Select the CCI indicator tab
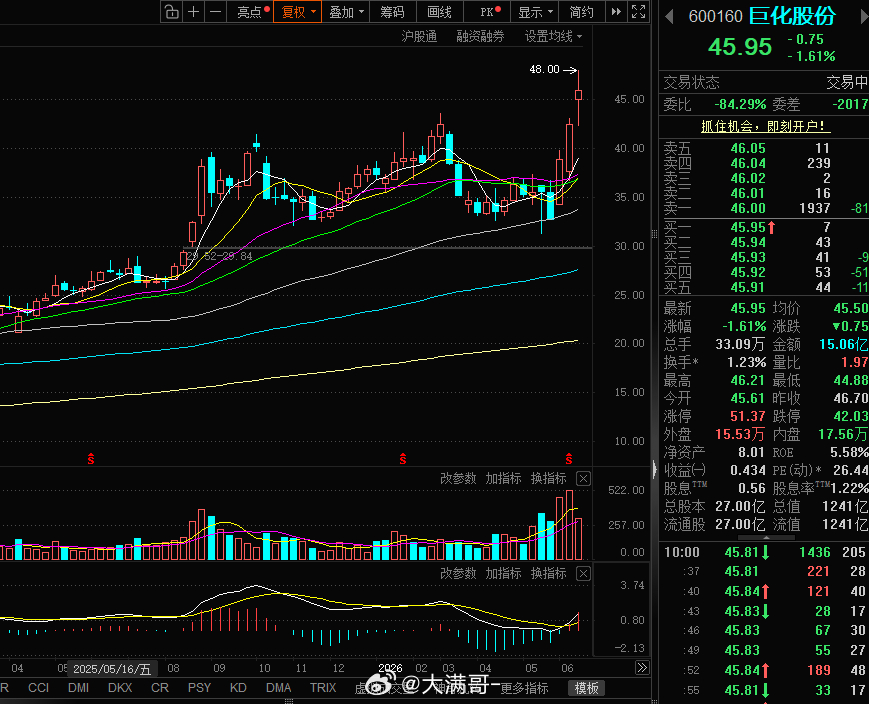Screen dimensions: 869x704 (x=38, y=688)
